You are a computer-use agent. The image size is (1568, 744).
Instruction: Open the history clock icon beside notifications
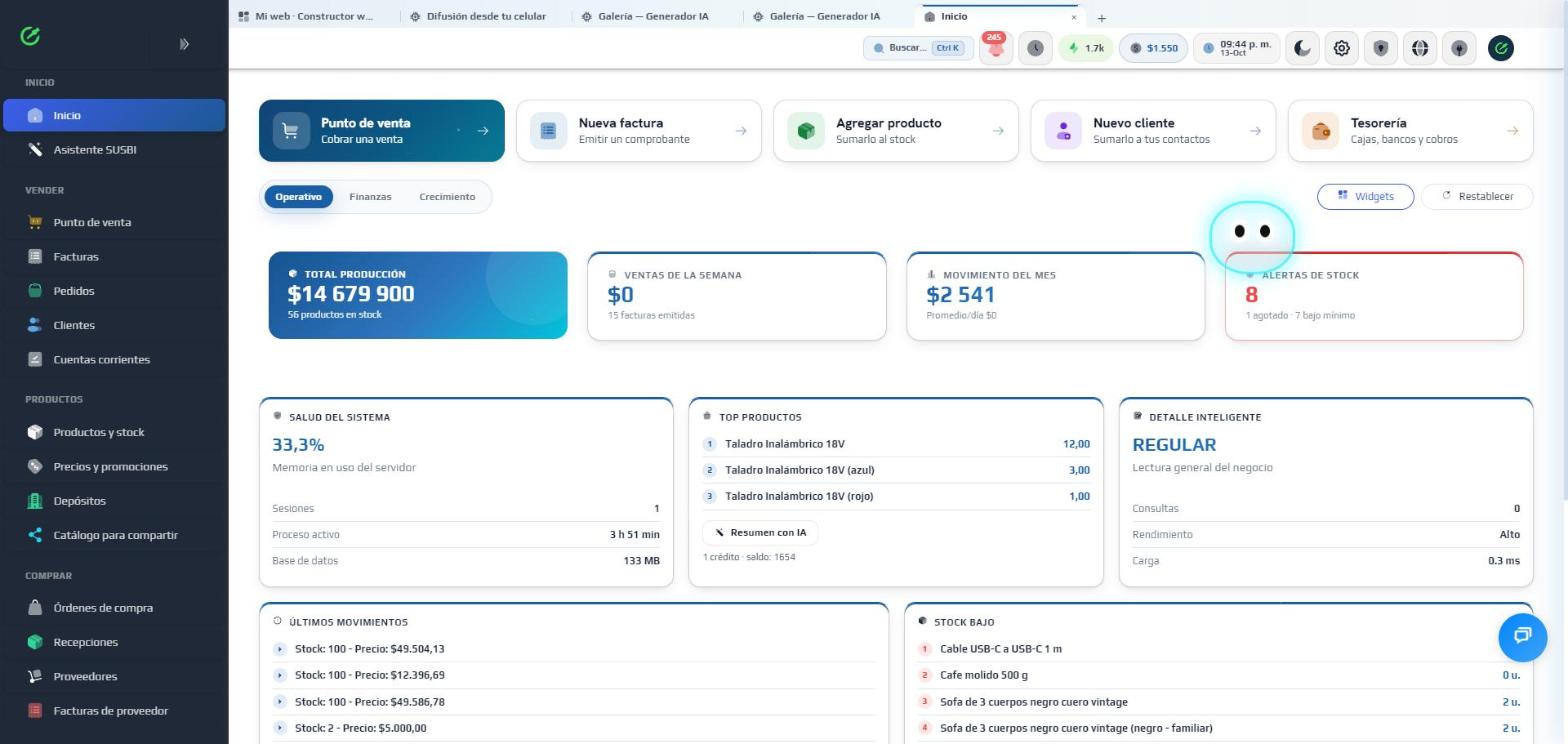pos(1035,48)
